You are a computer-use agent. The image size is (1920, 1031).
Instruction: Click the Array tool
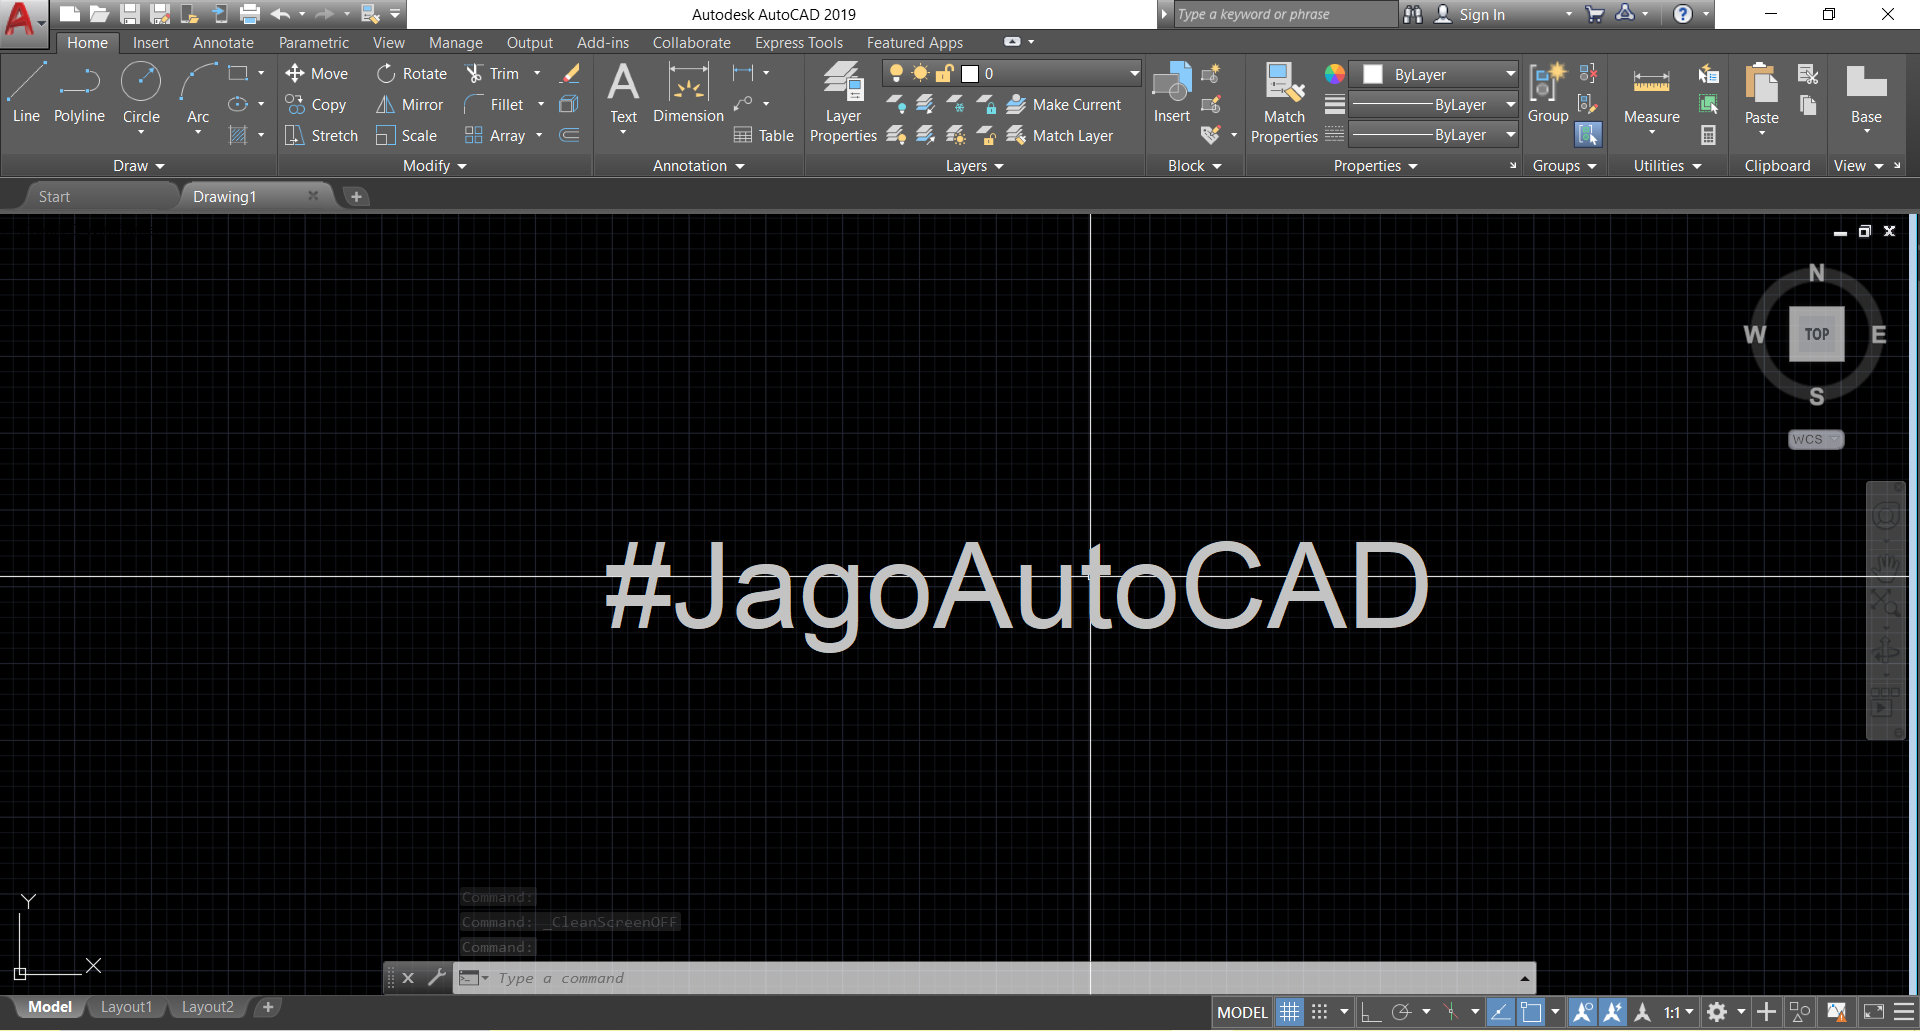(x=495, y=136)
